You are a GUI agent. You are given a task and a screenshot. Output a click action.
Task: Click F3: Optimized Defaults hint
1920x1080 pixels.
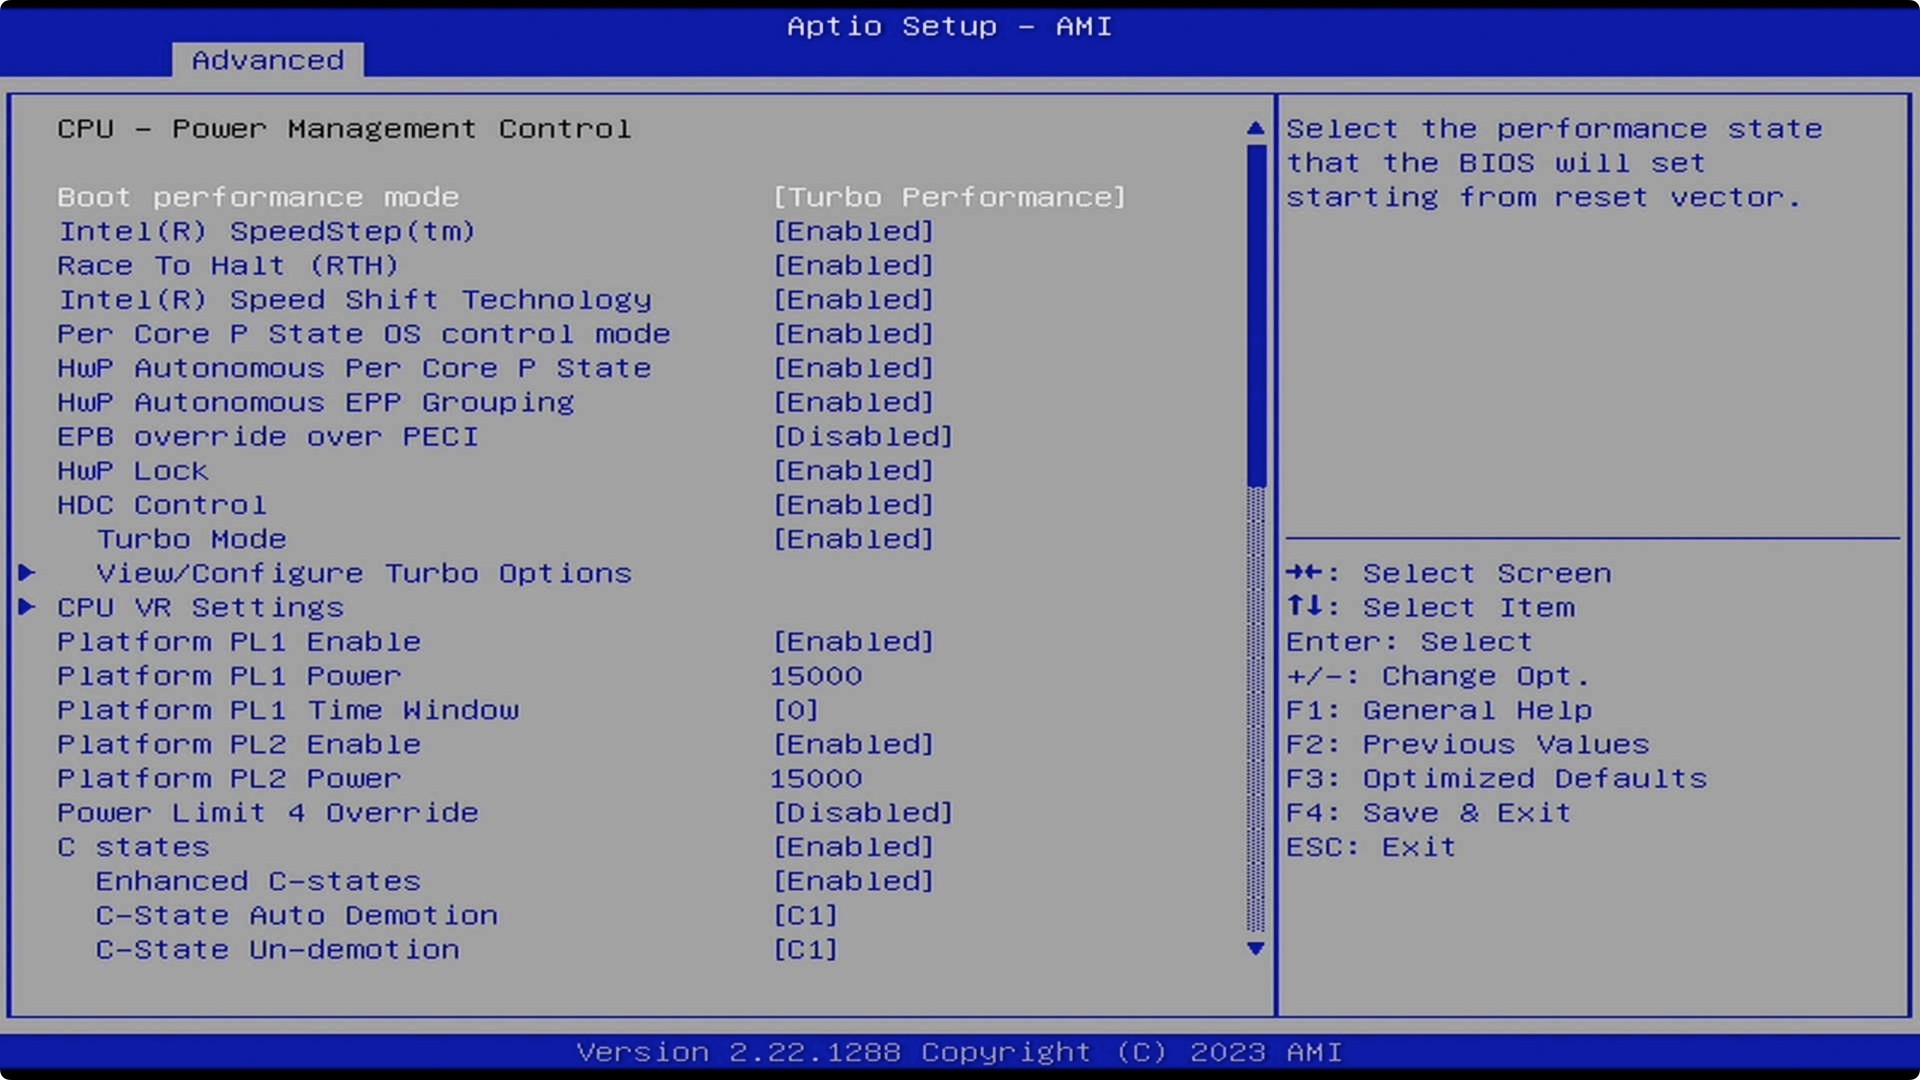point(1496,779)
